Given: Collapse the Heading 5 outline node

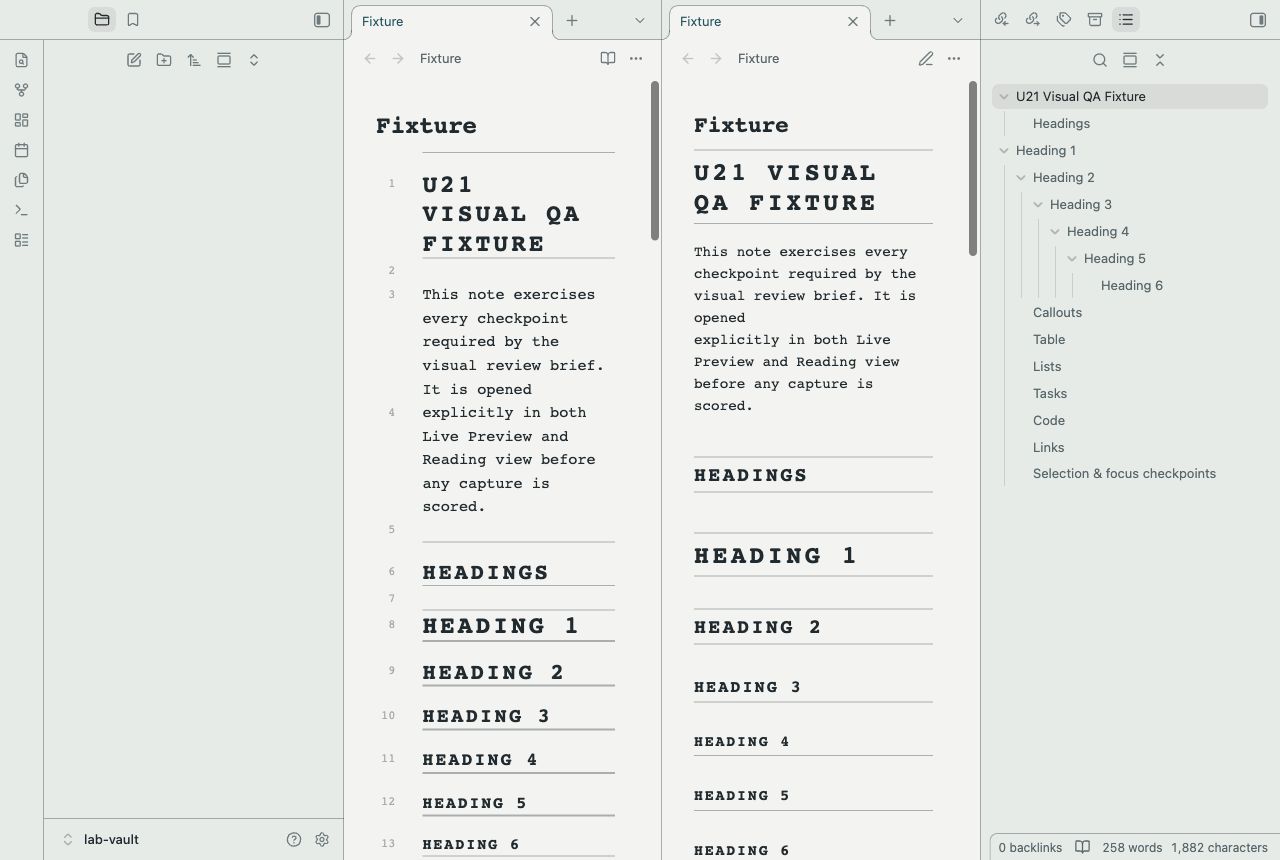Looking at the screenshot, I should click(x=1072, y=259).
